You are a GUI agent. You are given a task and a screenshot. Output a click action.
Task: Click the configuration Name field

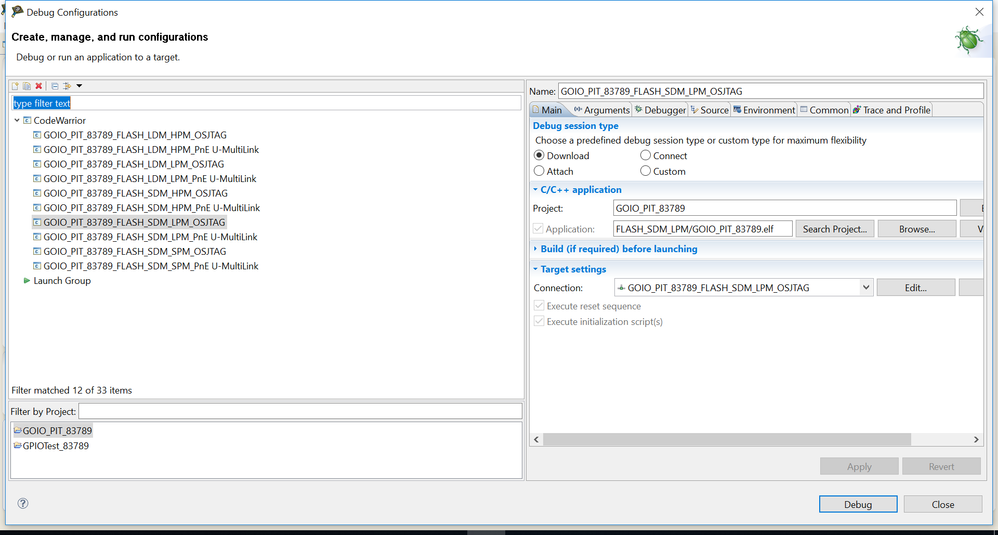pyautogui.click(x=771, y=91)
